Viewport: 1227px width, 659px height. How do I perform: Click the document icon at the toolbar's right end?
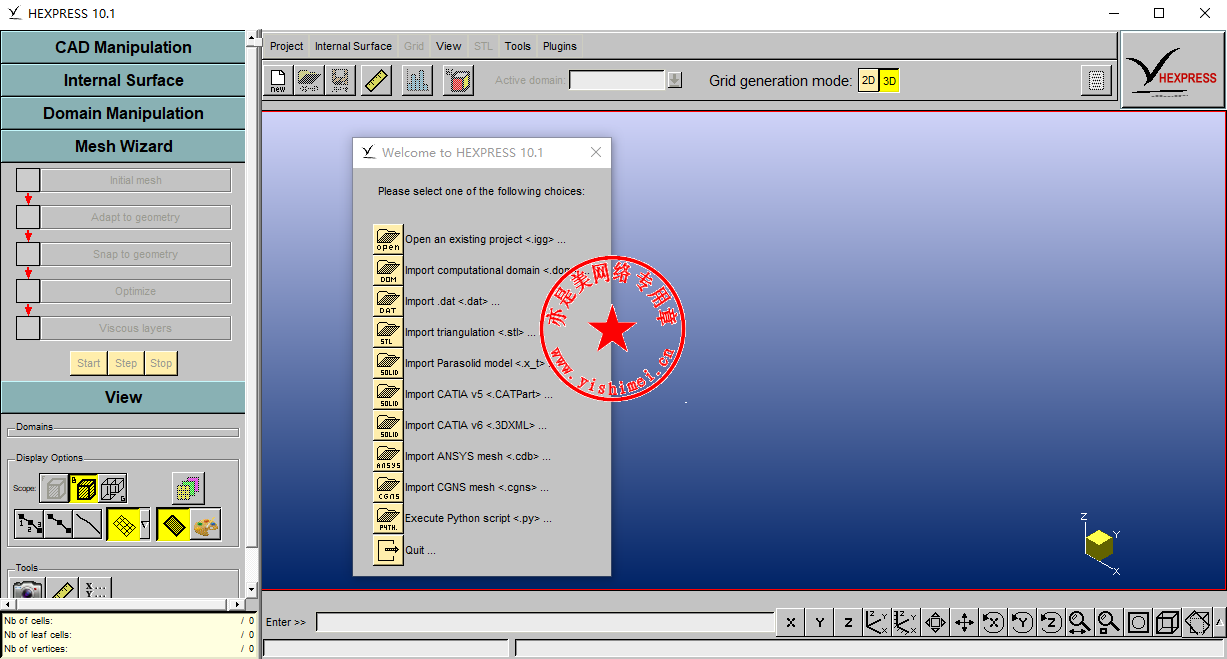click(x=1096, y=81)
